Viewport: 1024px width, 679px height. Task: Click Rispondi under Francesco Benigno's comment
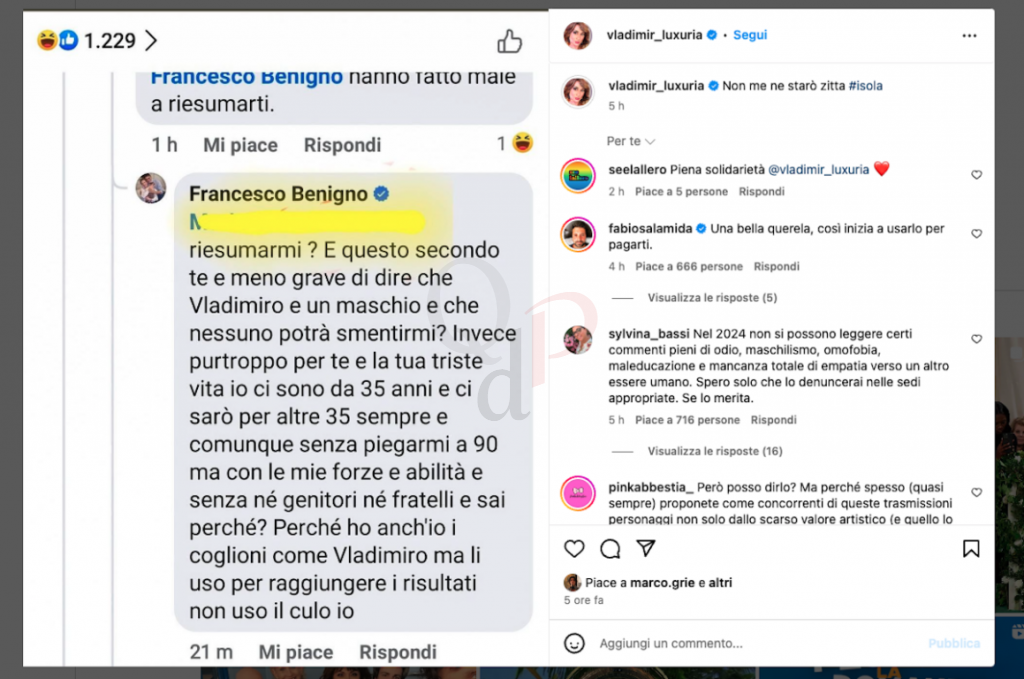pyautogui.click(x=398, y=652)
